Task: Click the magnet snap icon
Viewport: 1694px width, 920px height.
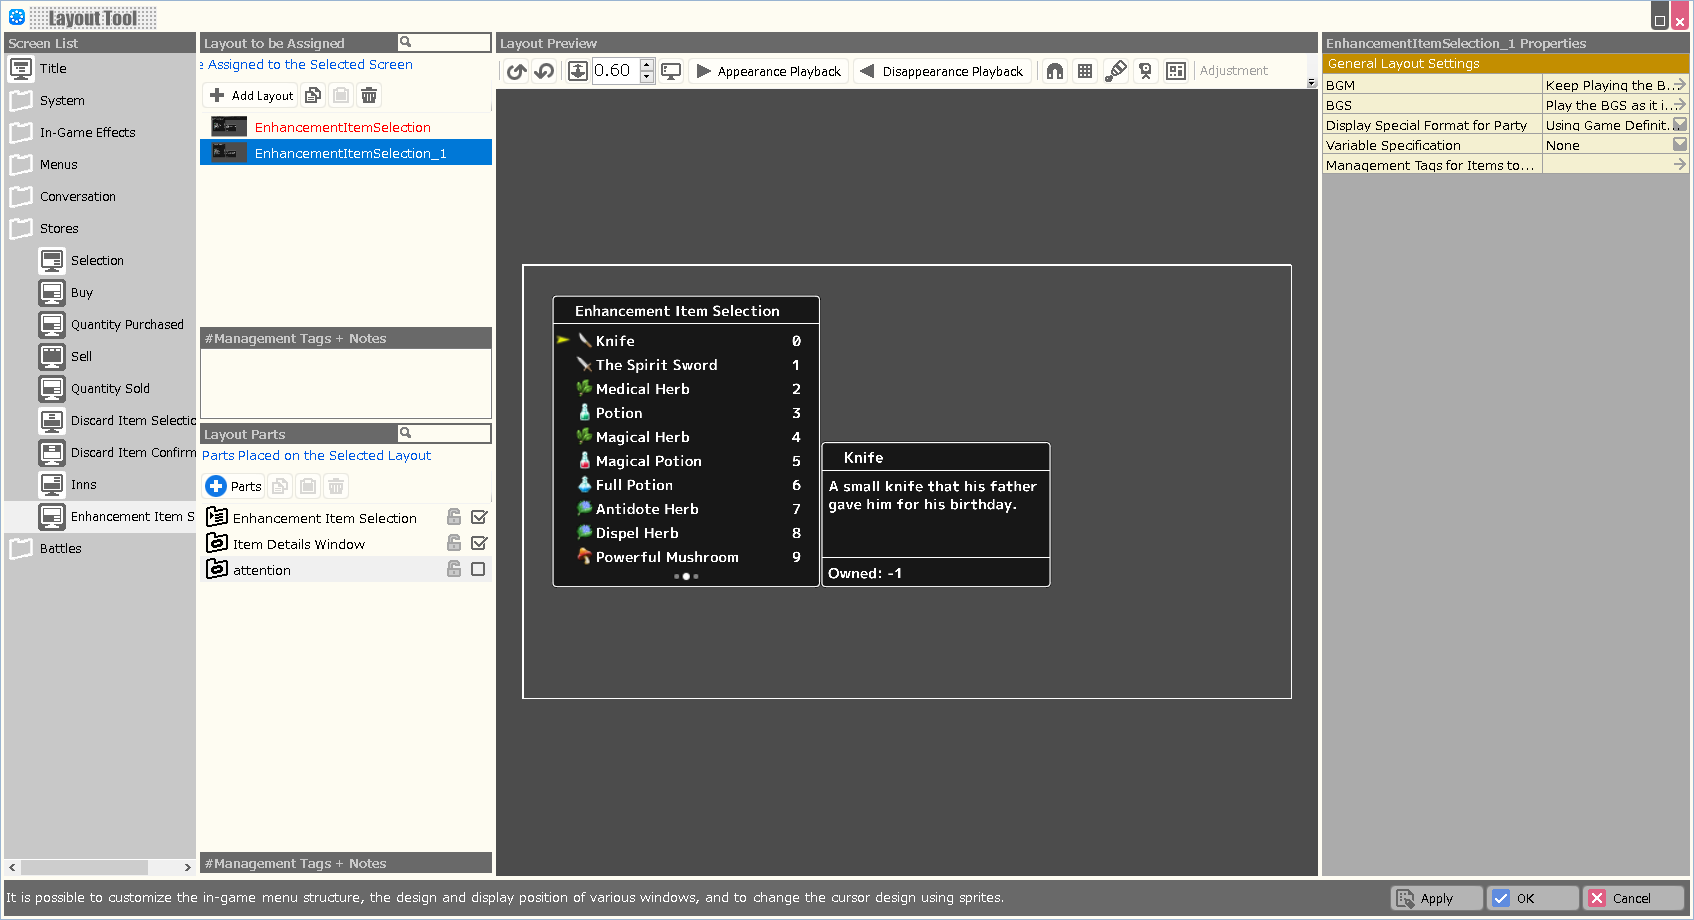Action: (x=1055, y=71)
